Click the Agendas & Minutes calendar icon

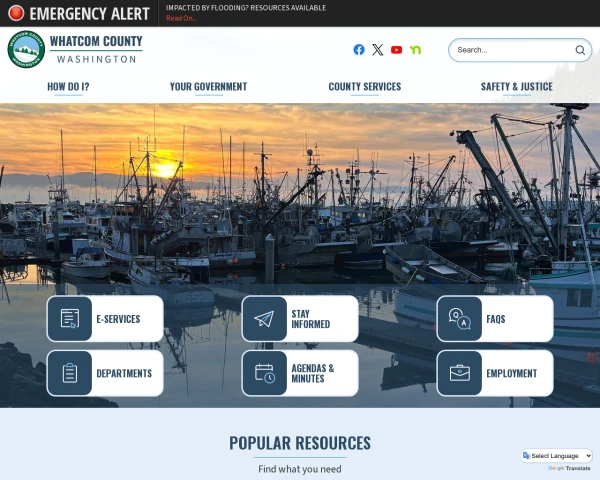264,373
